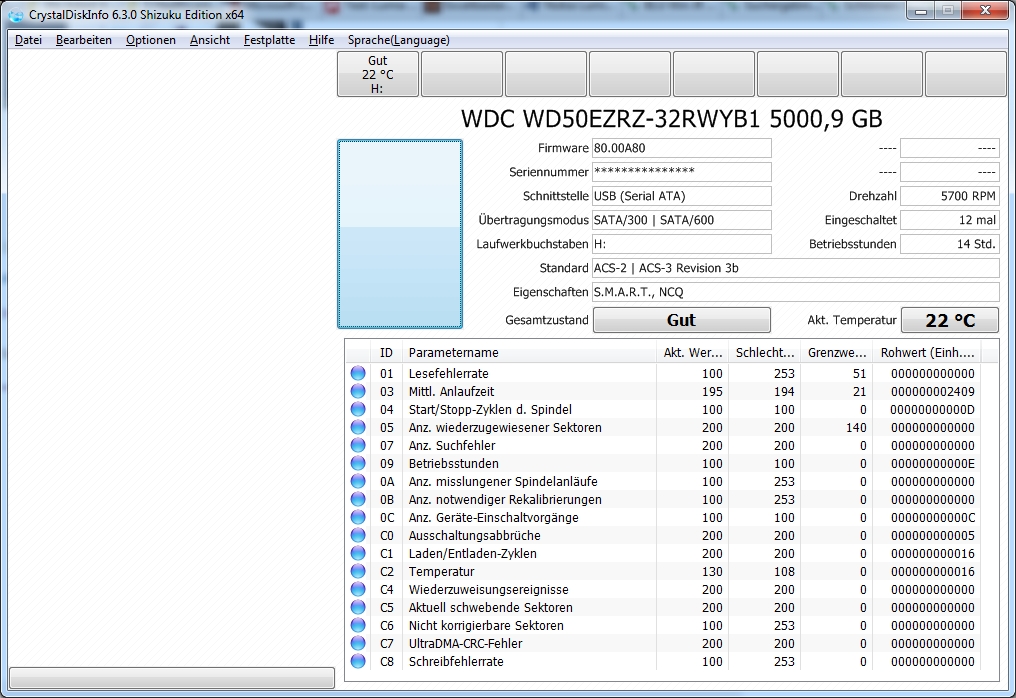The image size is (1016, 698).
Task: Click the Schnittstelle field USB (Serial ATA)
Action: click(682, 196)
